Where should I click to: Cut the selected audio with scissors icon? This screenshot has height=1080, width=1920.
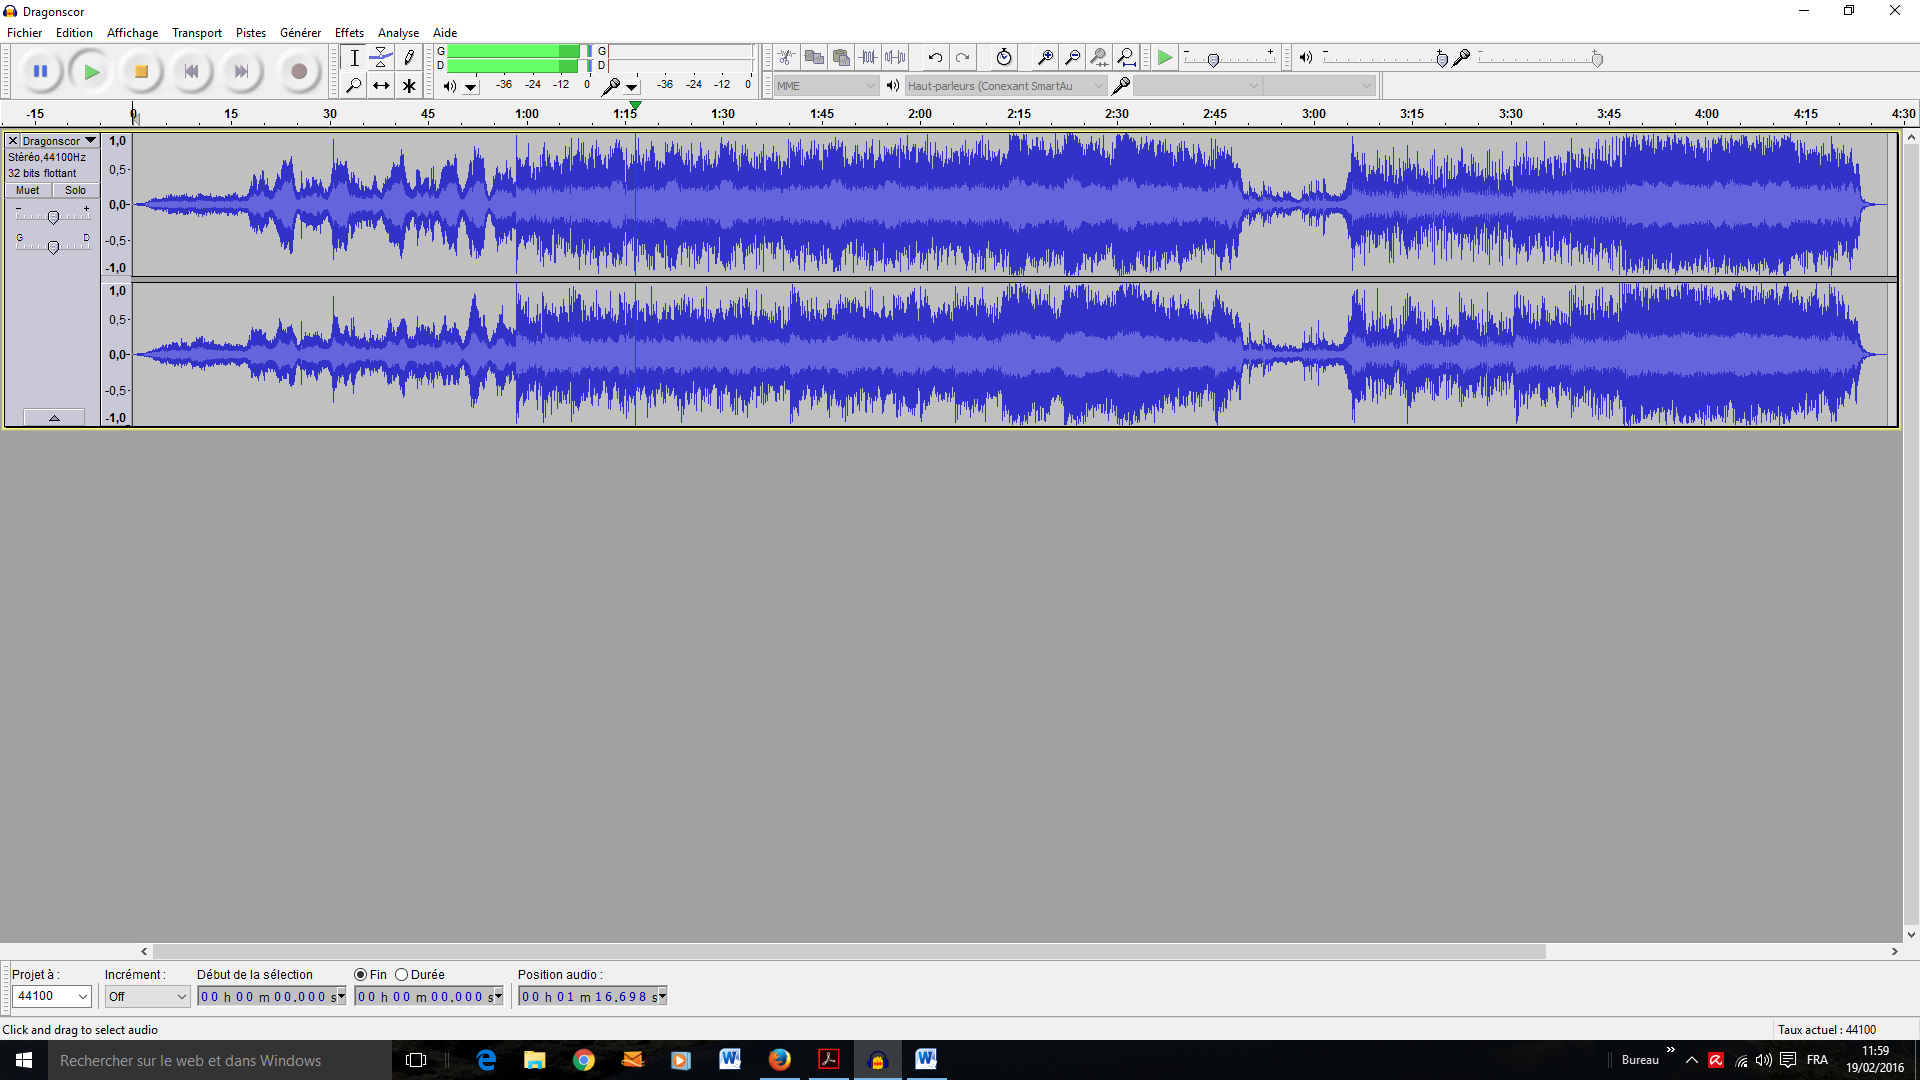pyautogui.click(x=787, y=57)
